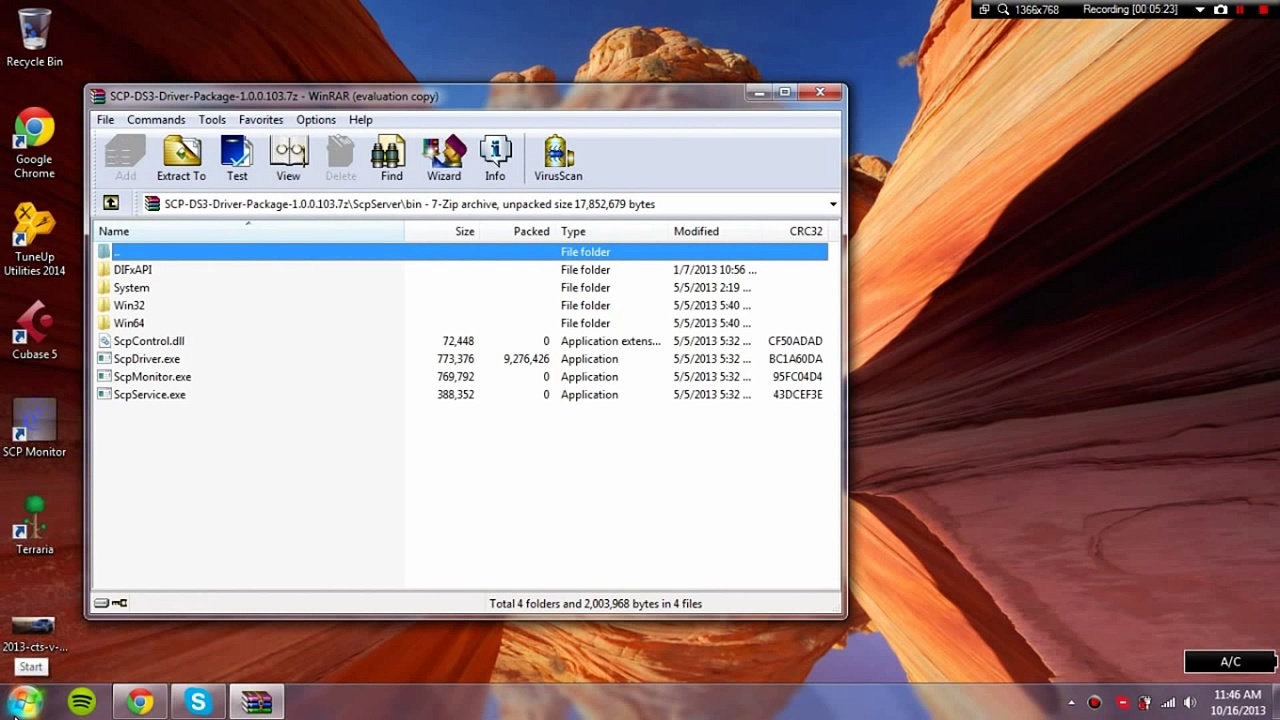Open Terraria desktop shortcut
Screen dimensions: 1280x720
[34, 526]
